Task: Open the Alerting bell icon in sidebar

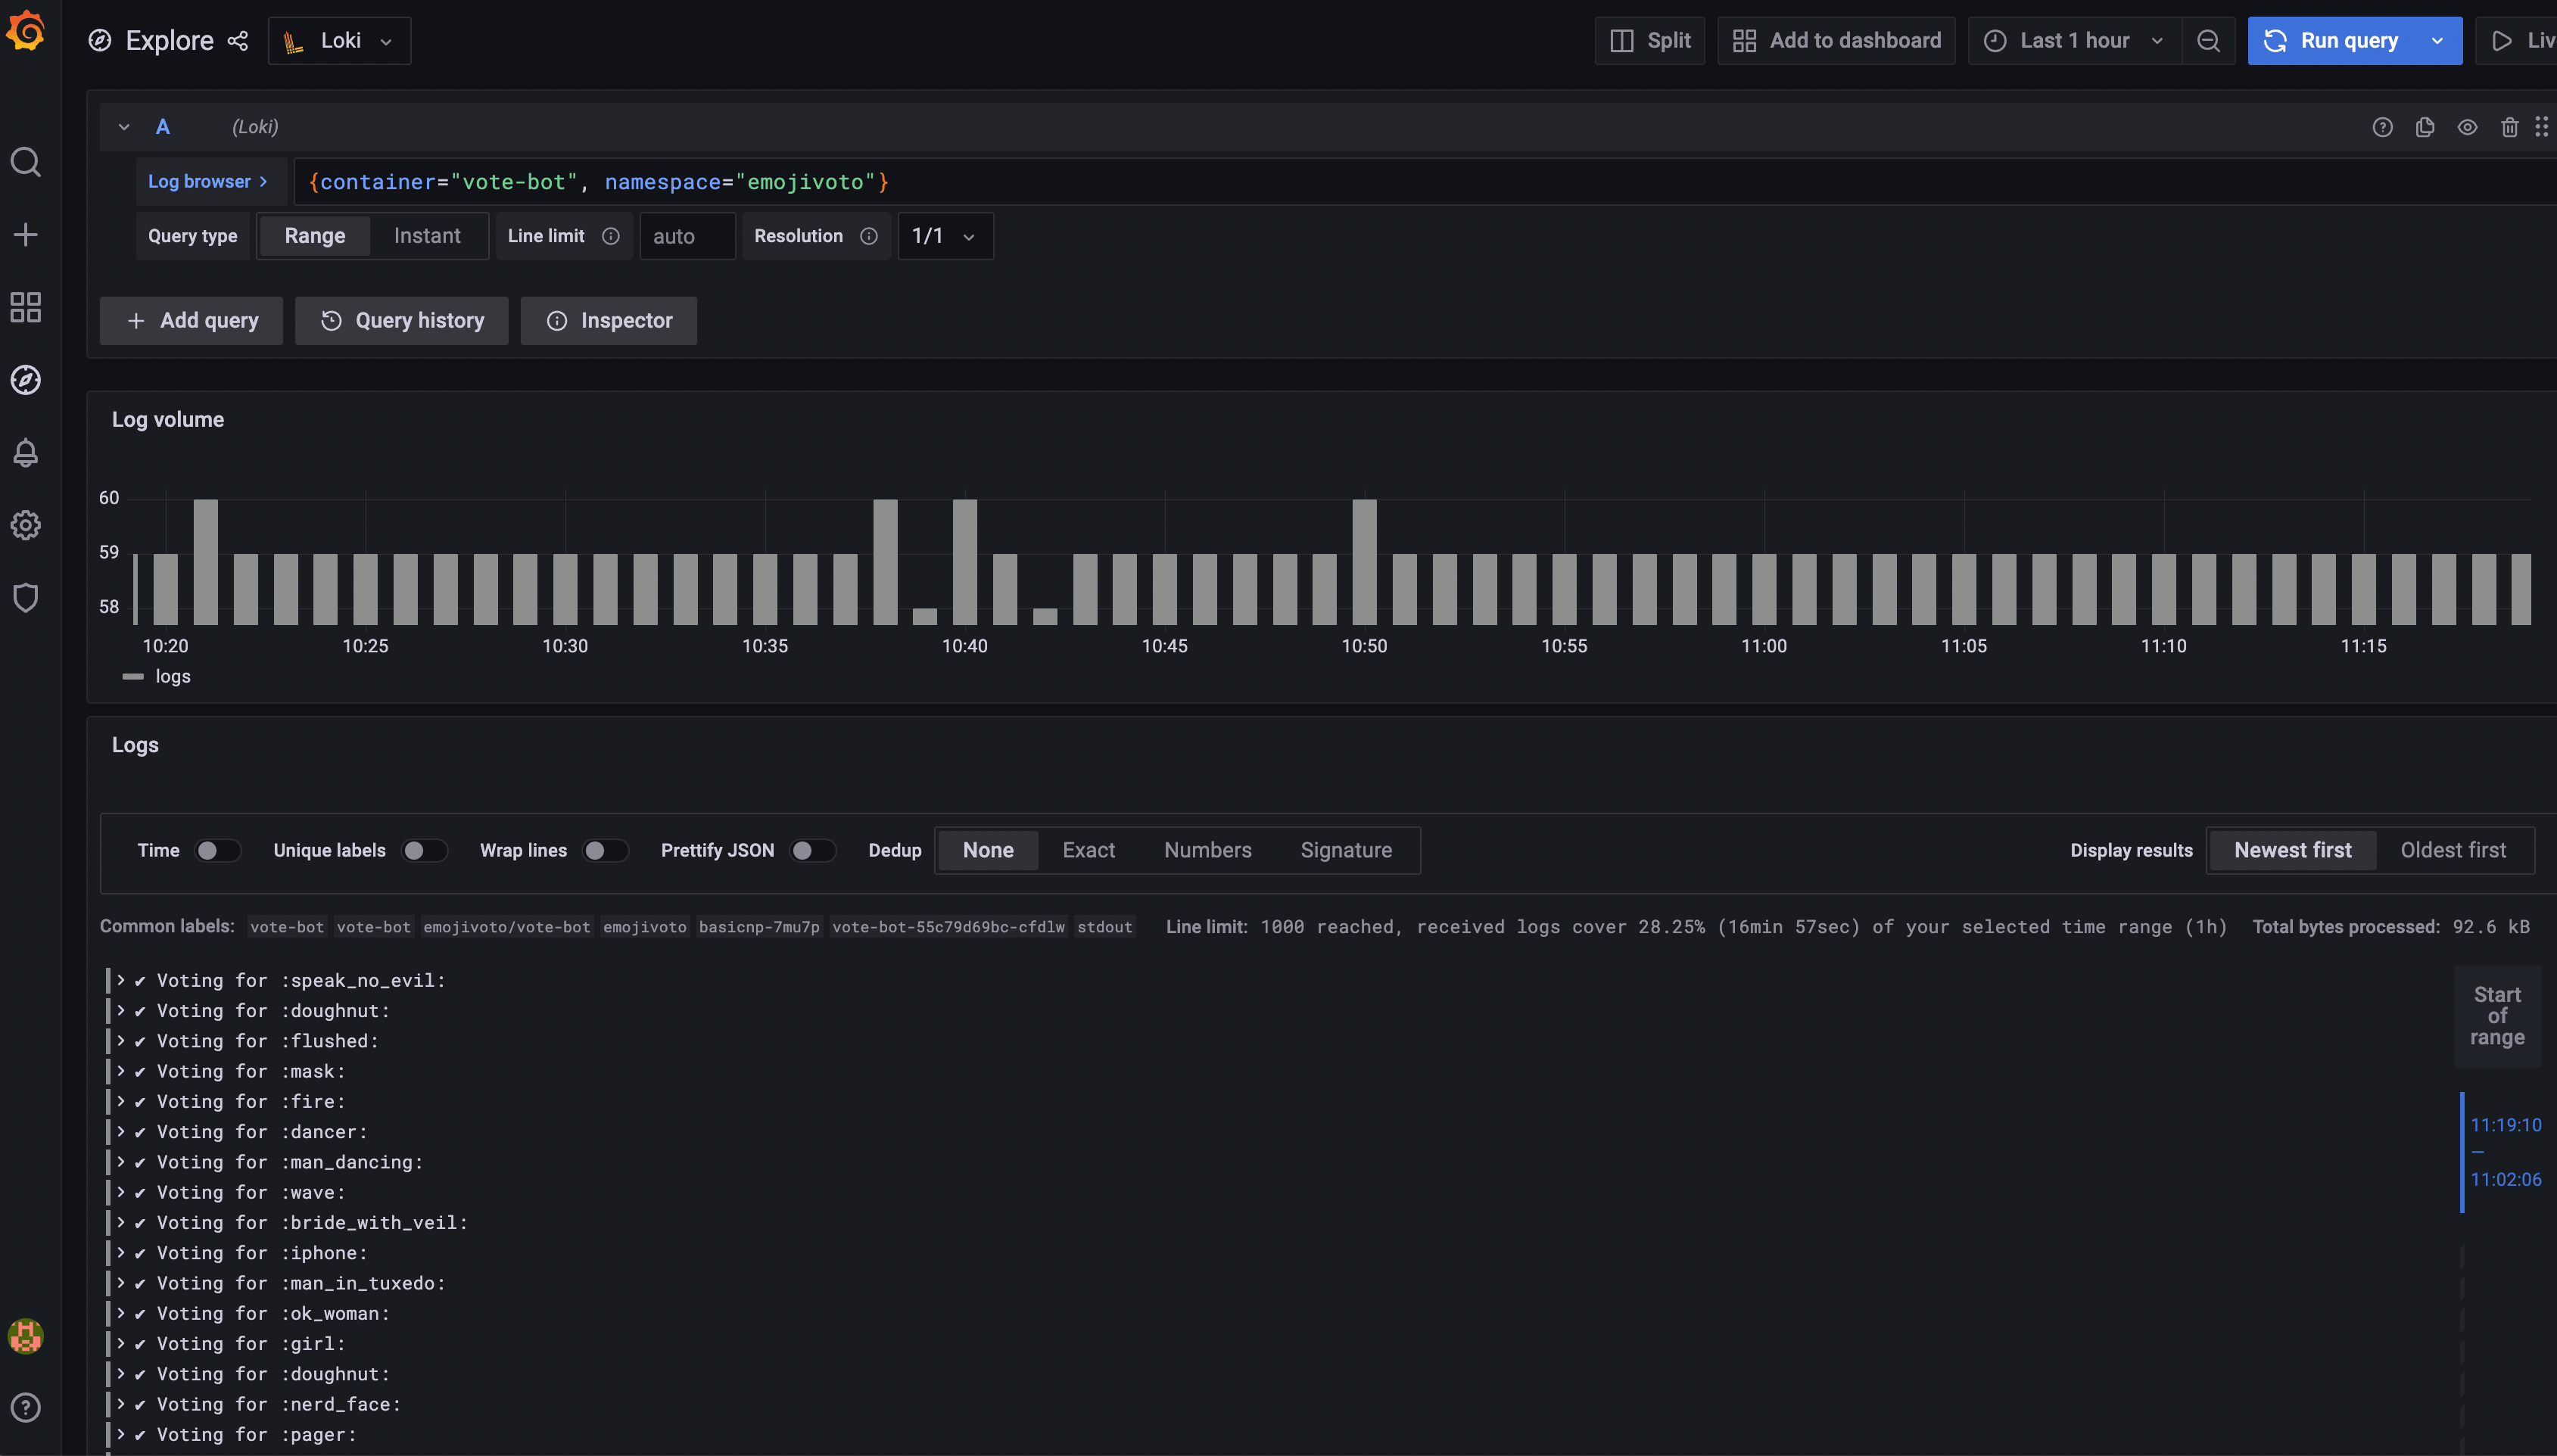Action: 26,453
